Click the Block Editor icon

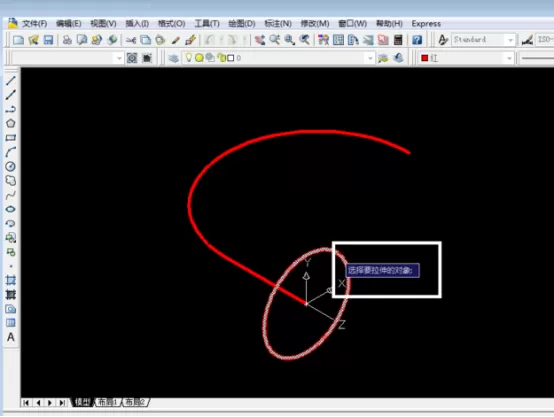point(190,40)
